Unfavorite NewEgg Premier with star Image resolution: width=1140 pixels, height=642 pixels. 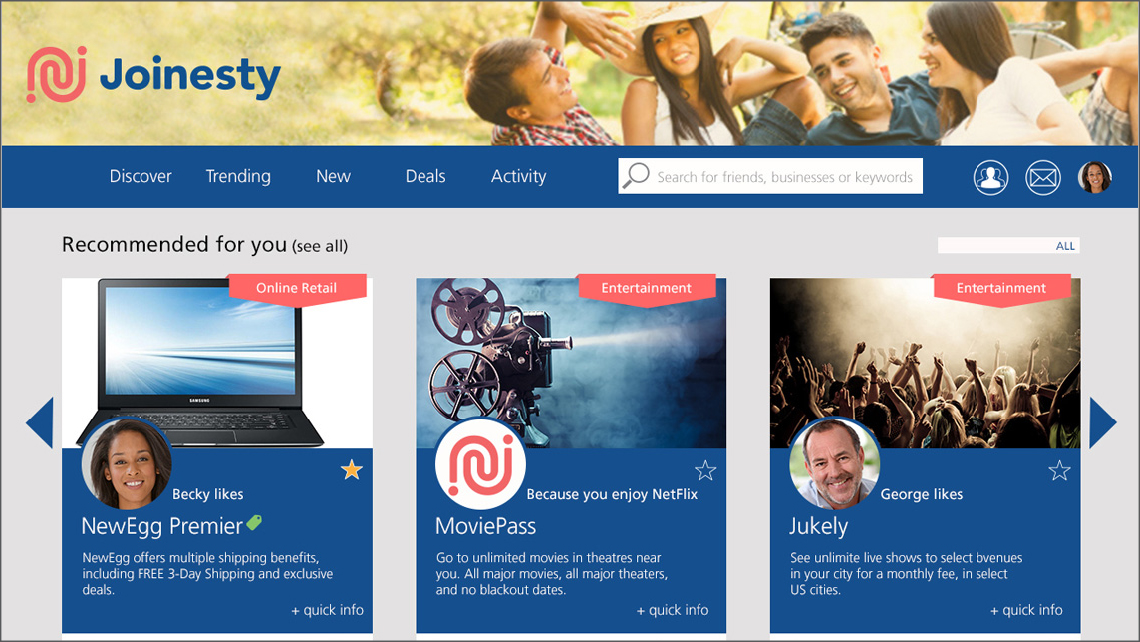(352, 470)
